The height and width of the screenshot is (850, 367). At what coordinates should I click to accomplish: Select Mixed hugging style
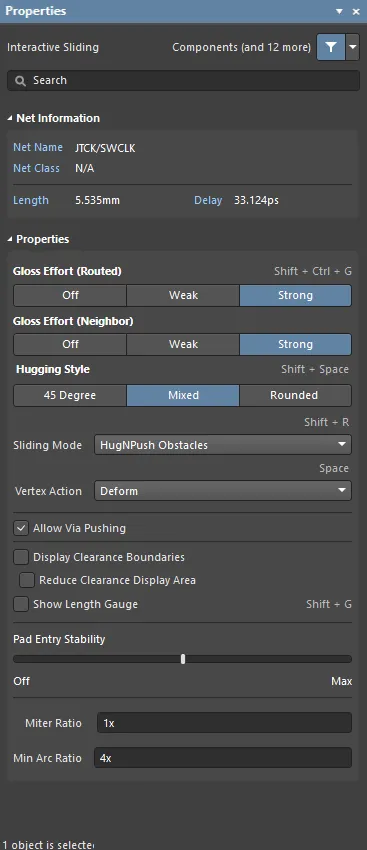pos(183,395)
